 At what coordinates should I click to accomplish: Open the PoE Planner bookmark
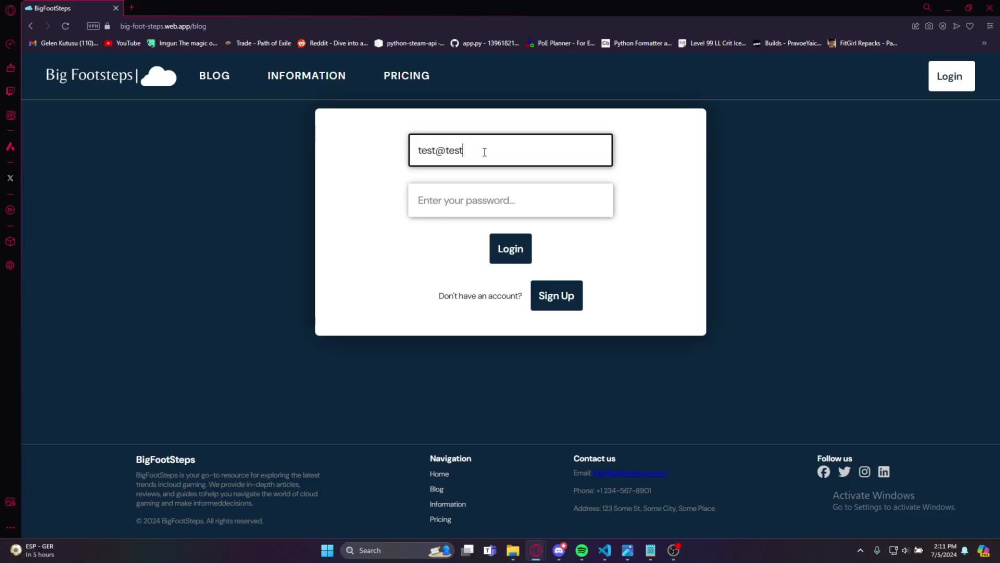(560, 43)
